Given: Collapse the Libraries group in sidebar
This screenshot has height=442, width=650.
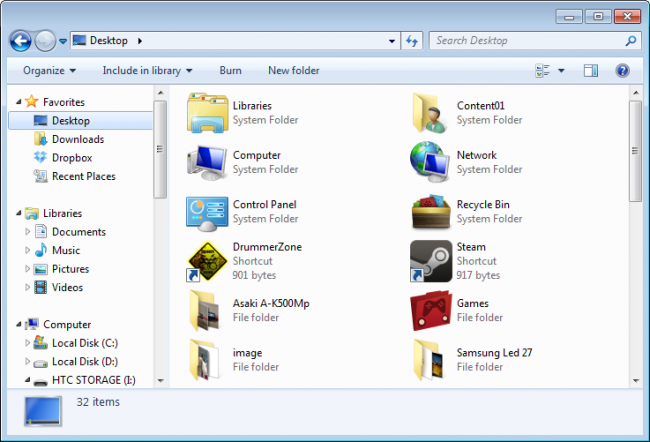Looking at the screenshot, I should [19, 213].
